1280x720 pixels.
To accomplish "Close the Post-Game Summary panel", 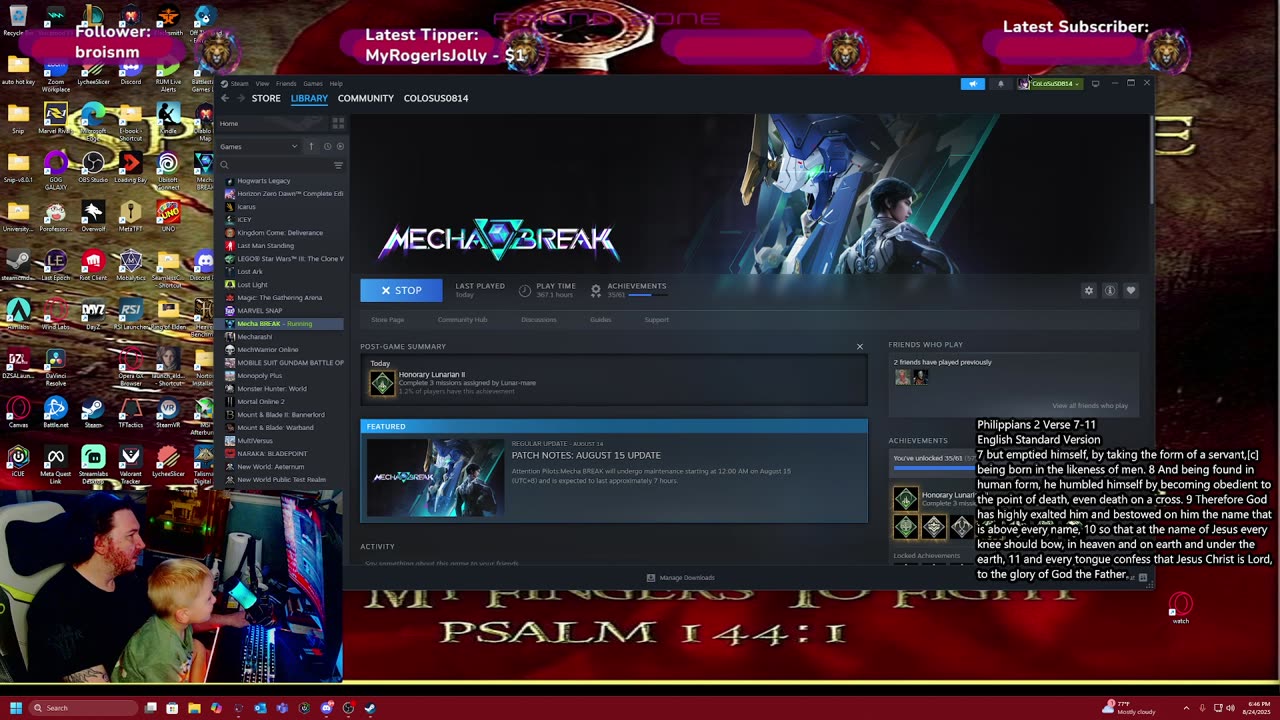I will pyautogui.click(x=859, y=346).
